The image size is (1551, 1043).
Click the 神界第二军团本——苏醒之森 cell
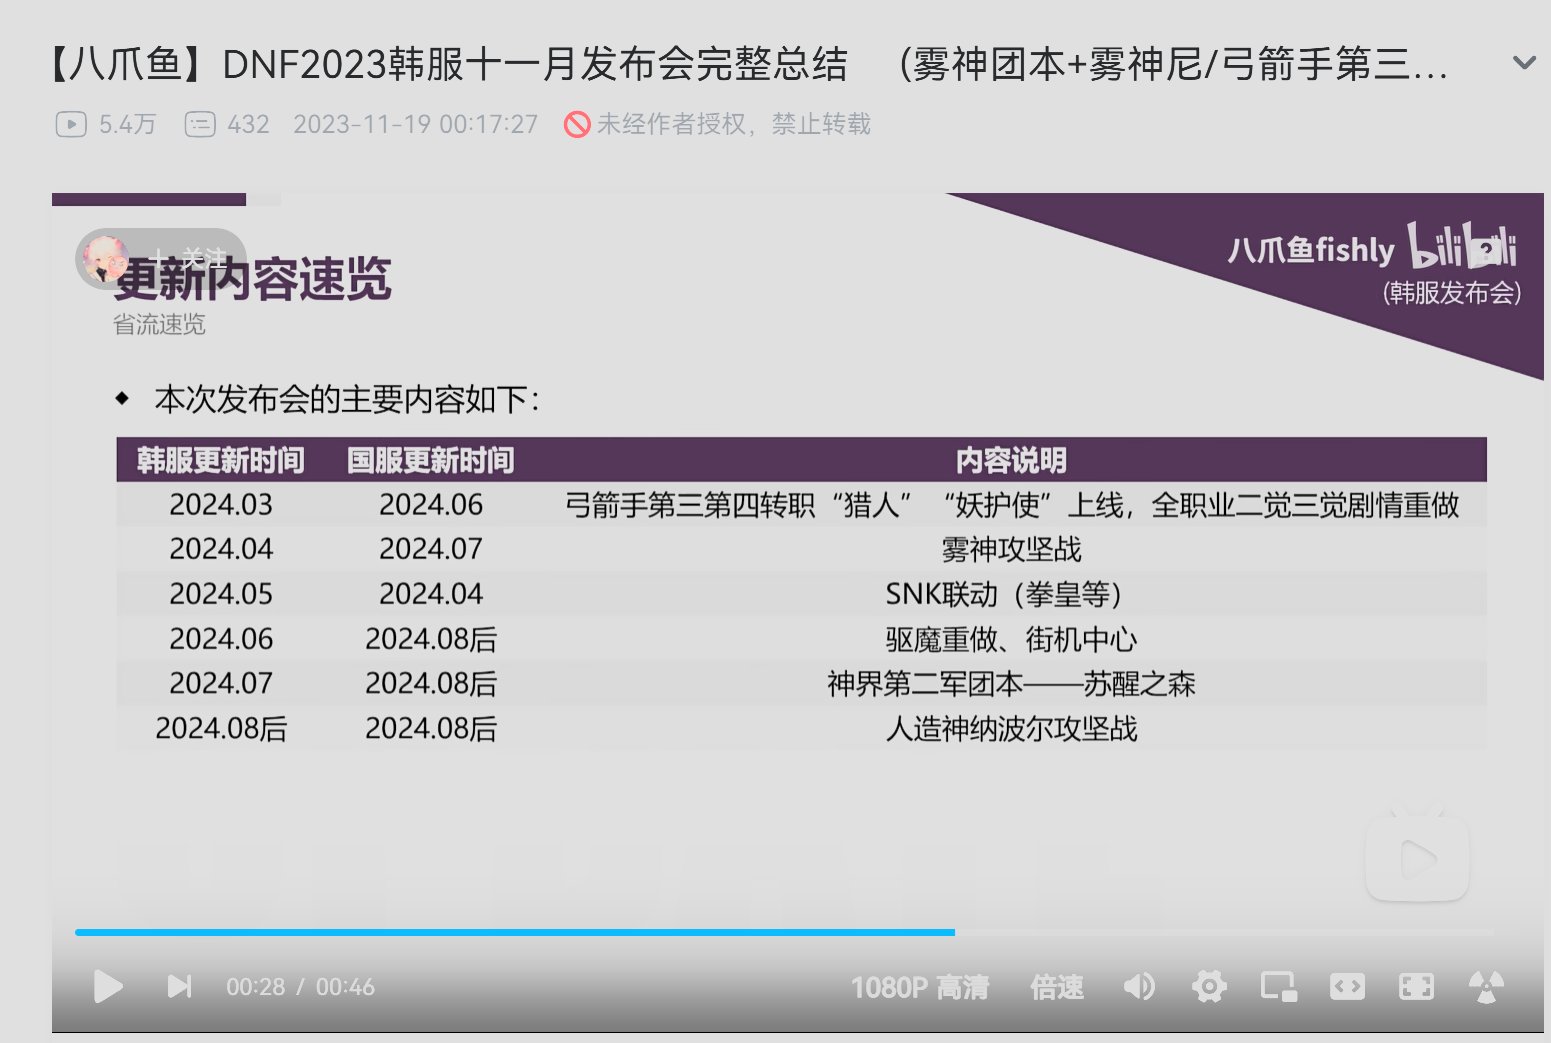coord(1011,683)
